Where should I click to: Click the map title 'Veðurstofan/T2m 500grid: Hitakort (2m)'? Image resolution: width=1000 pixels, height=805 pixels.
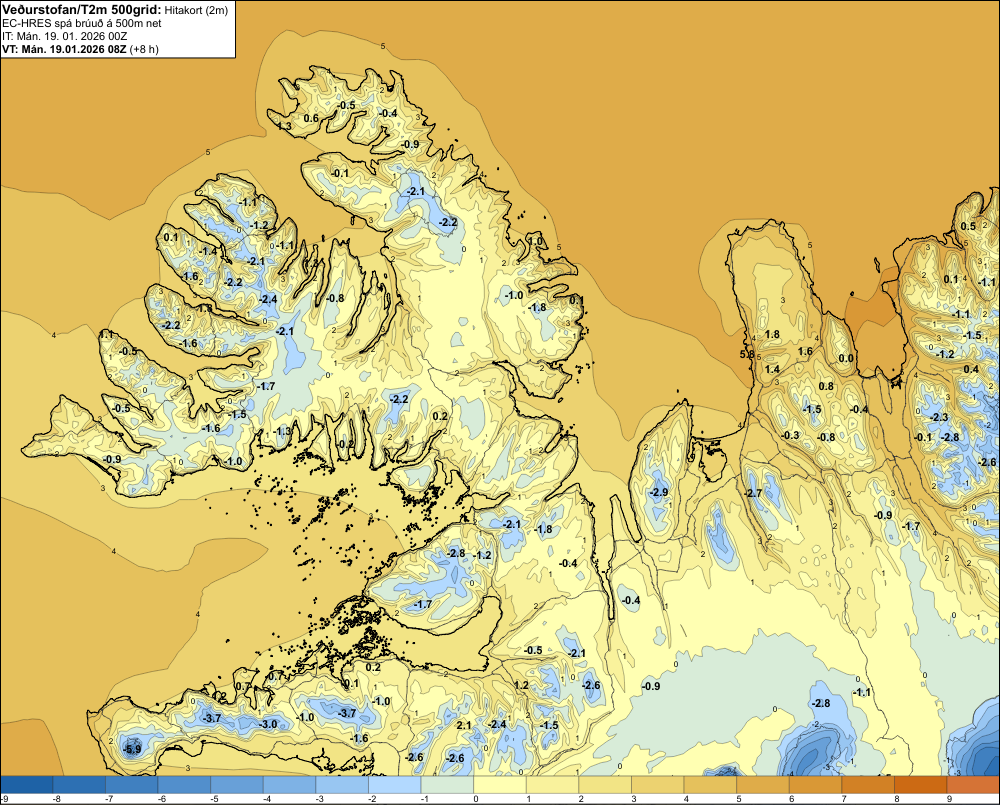coord(115,10)
